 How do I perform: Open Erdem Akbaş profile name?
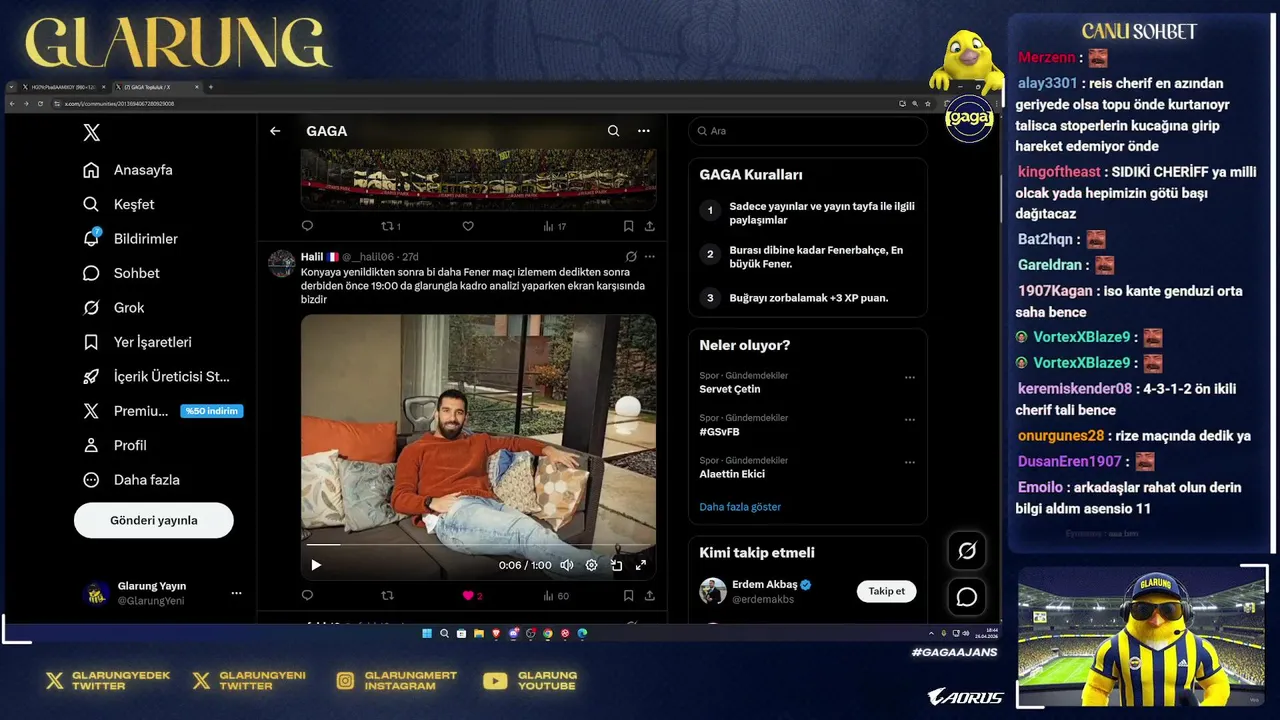[x=765, y=584]
